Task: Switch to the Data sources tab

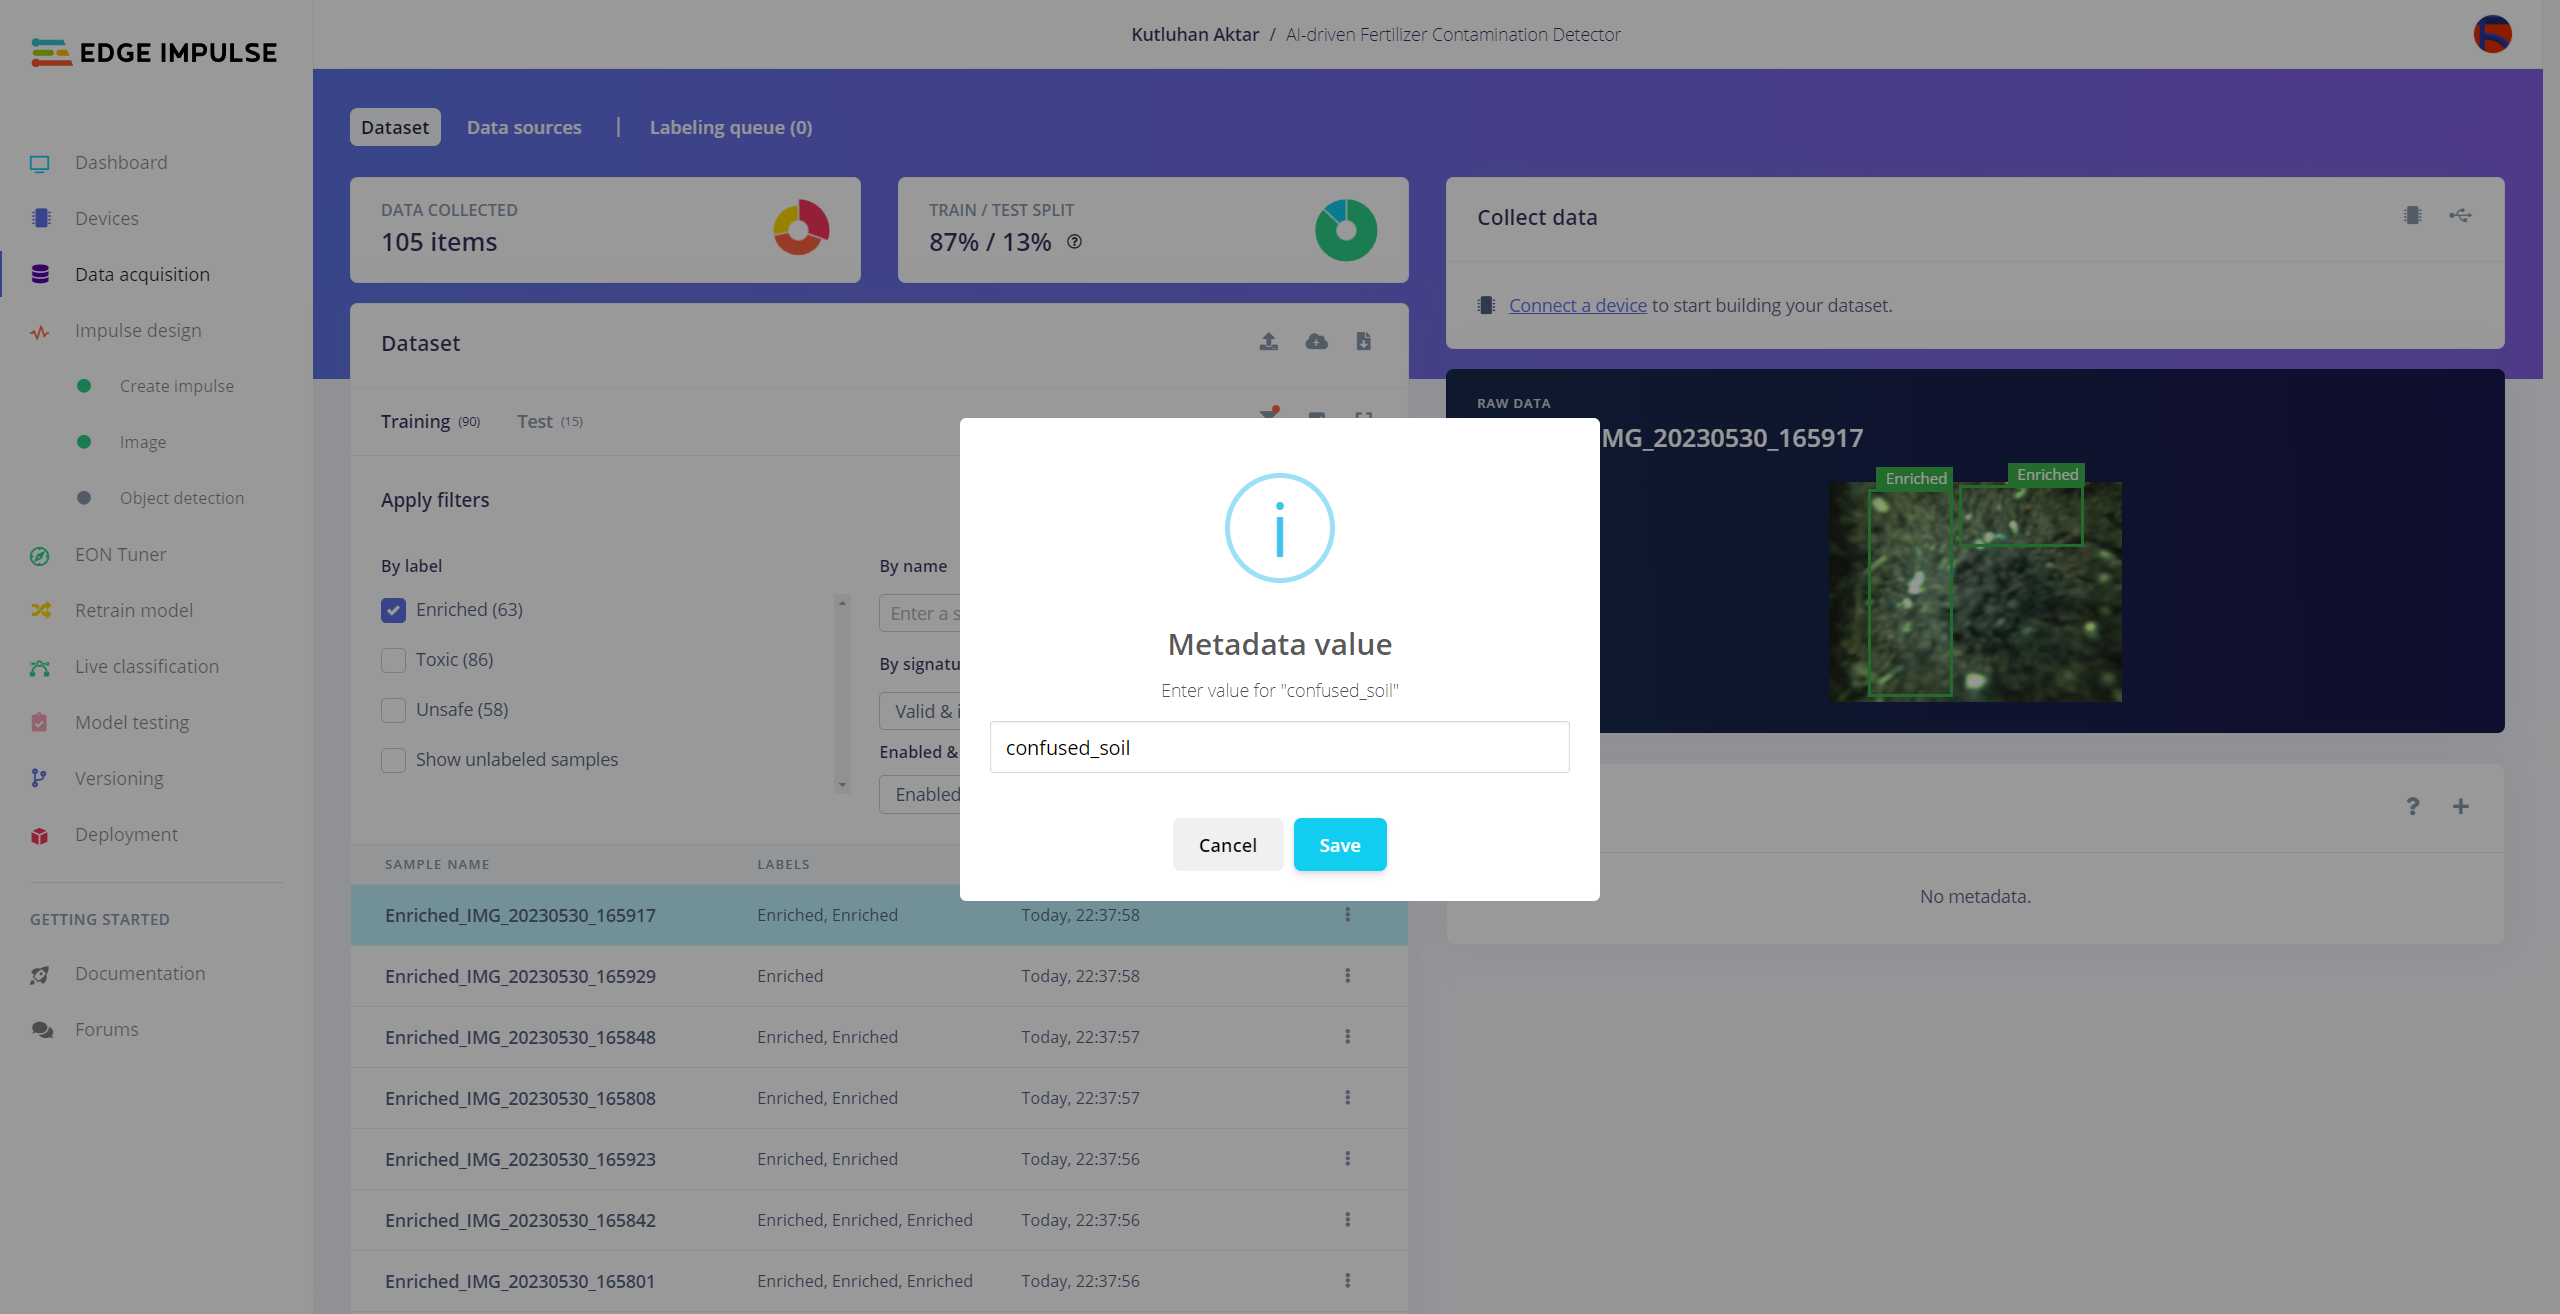Action: coord(524,127)
